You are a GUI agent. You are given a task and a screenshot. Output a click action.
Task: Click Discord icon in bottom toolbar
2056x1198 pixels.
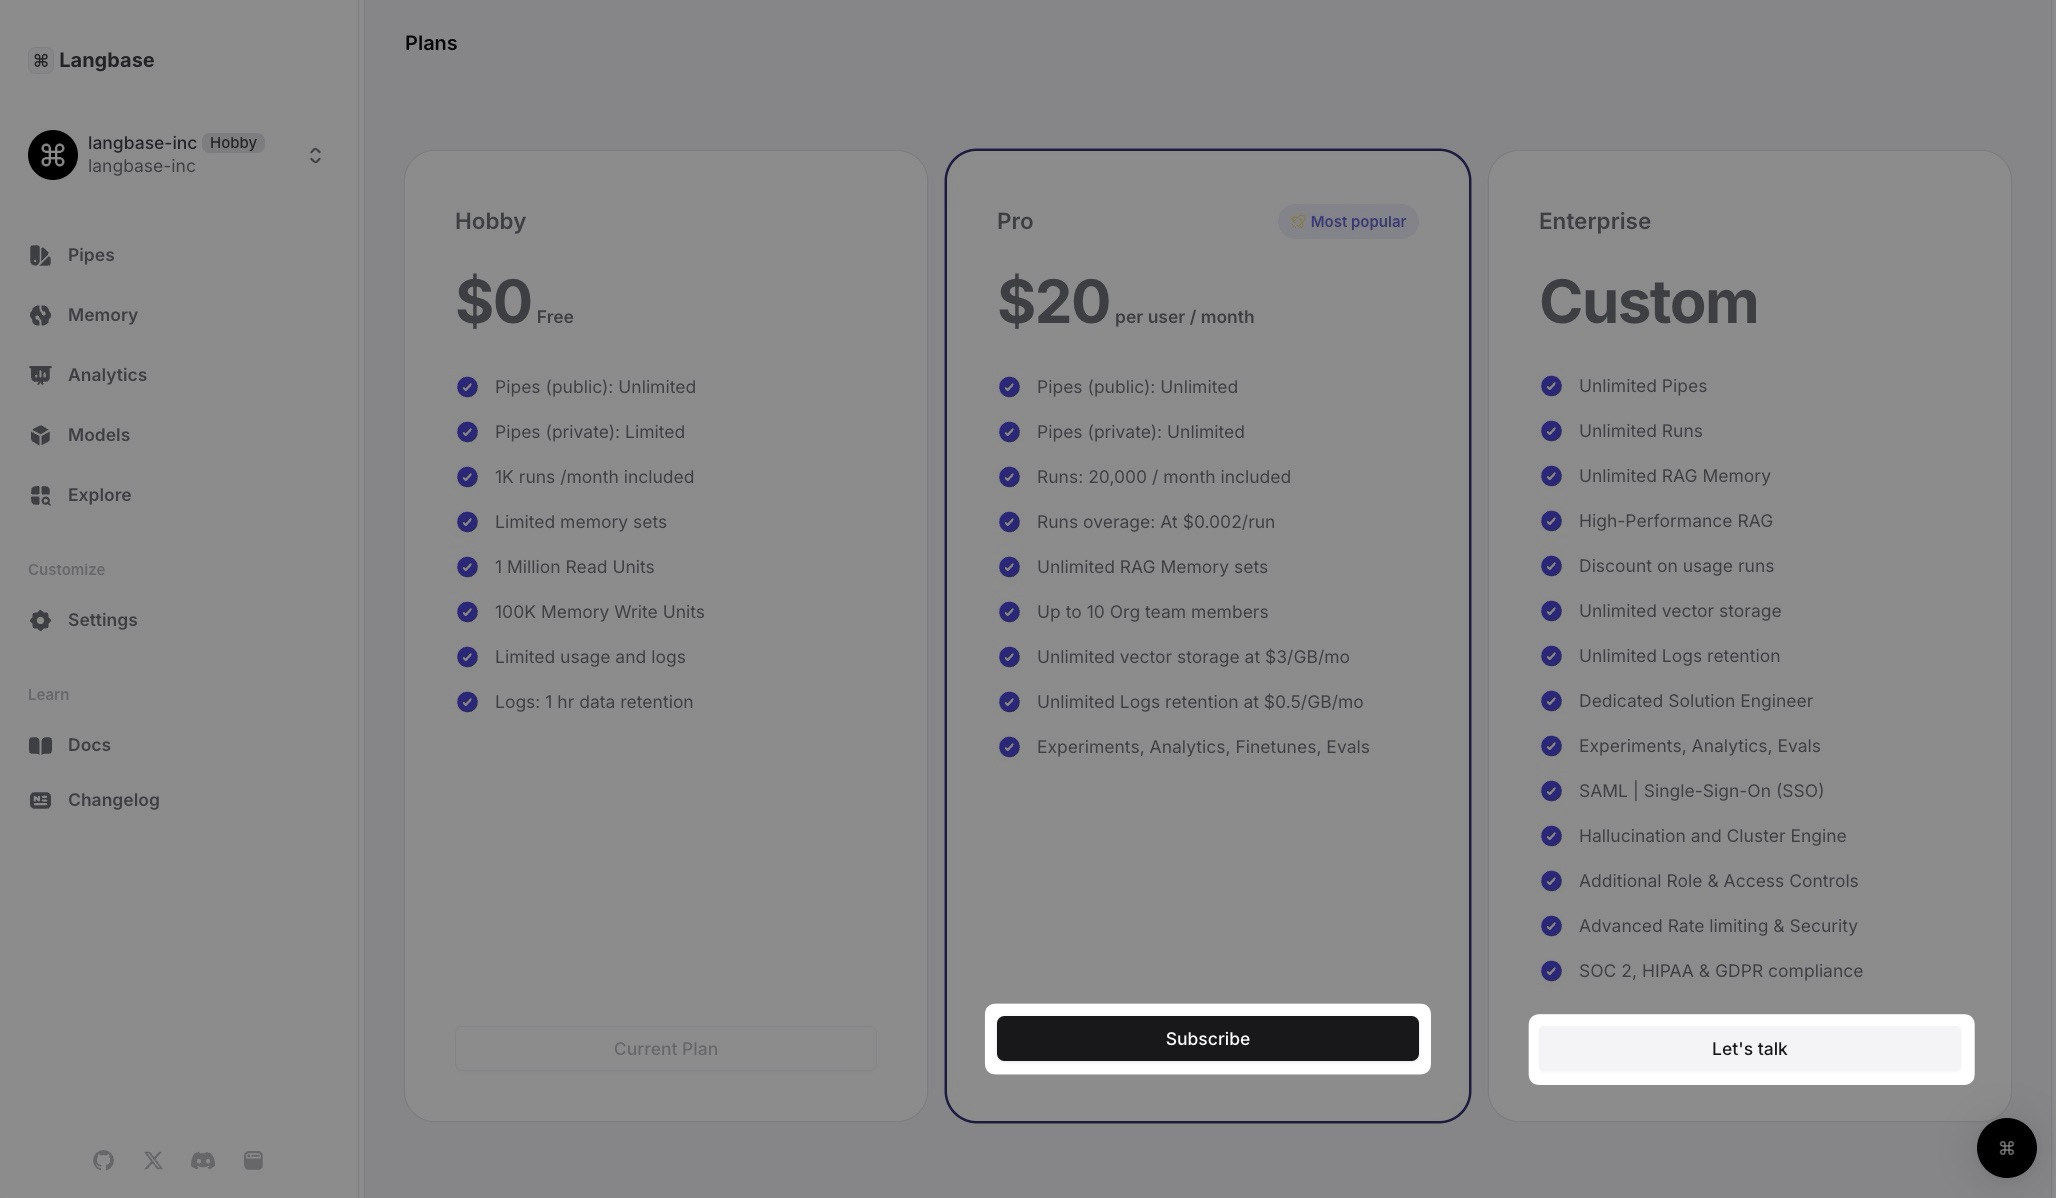pyautogui.click(x=202, y=1159)
